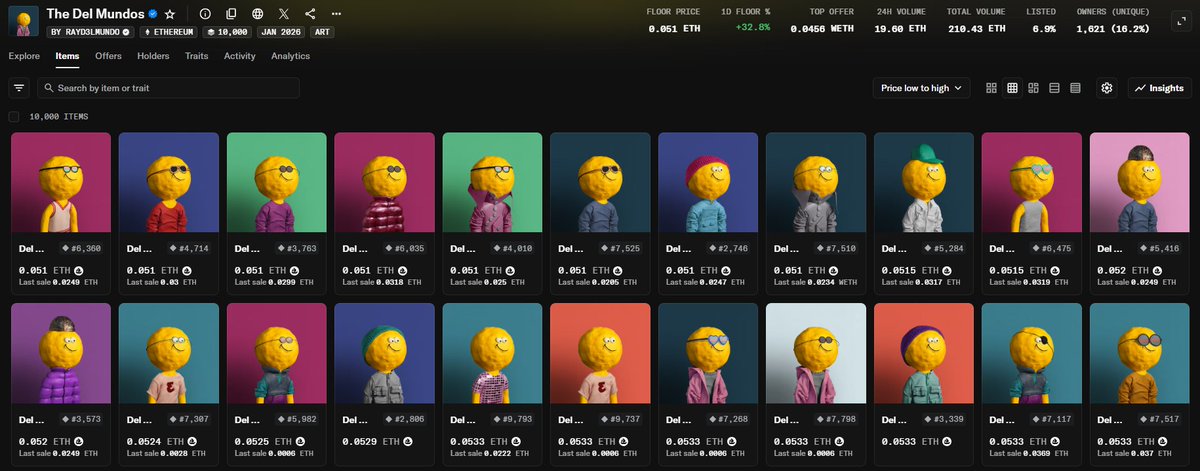Open NFT #7,798 light background image

click(x=816, y=353)
